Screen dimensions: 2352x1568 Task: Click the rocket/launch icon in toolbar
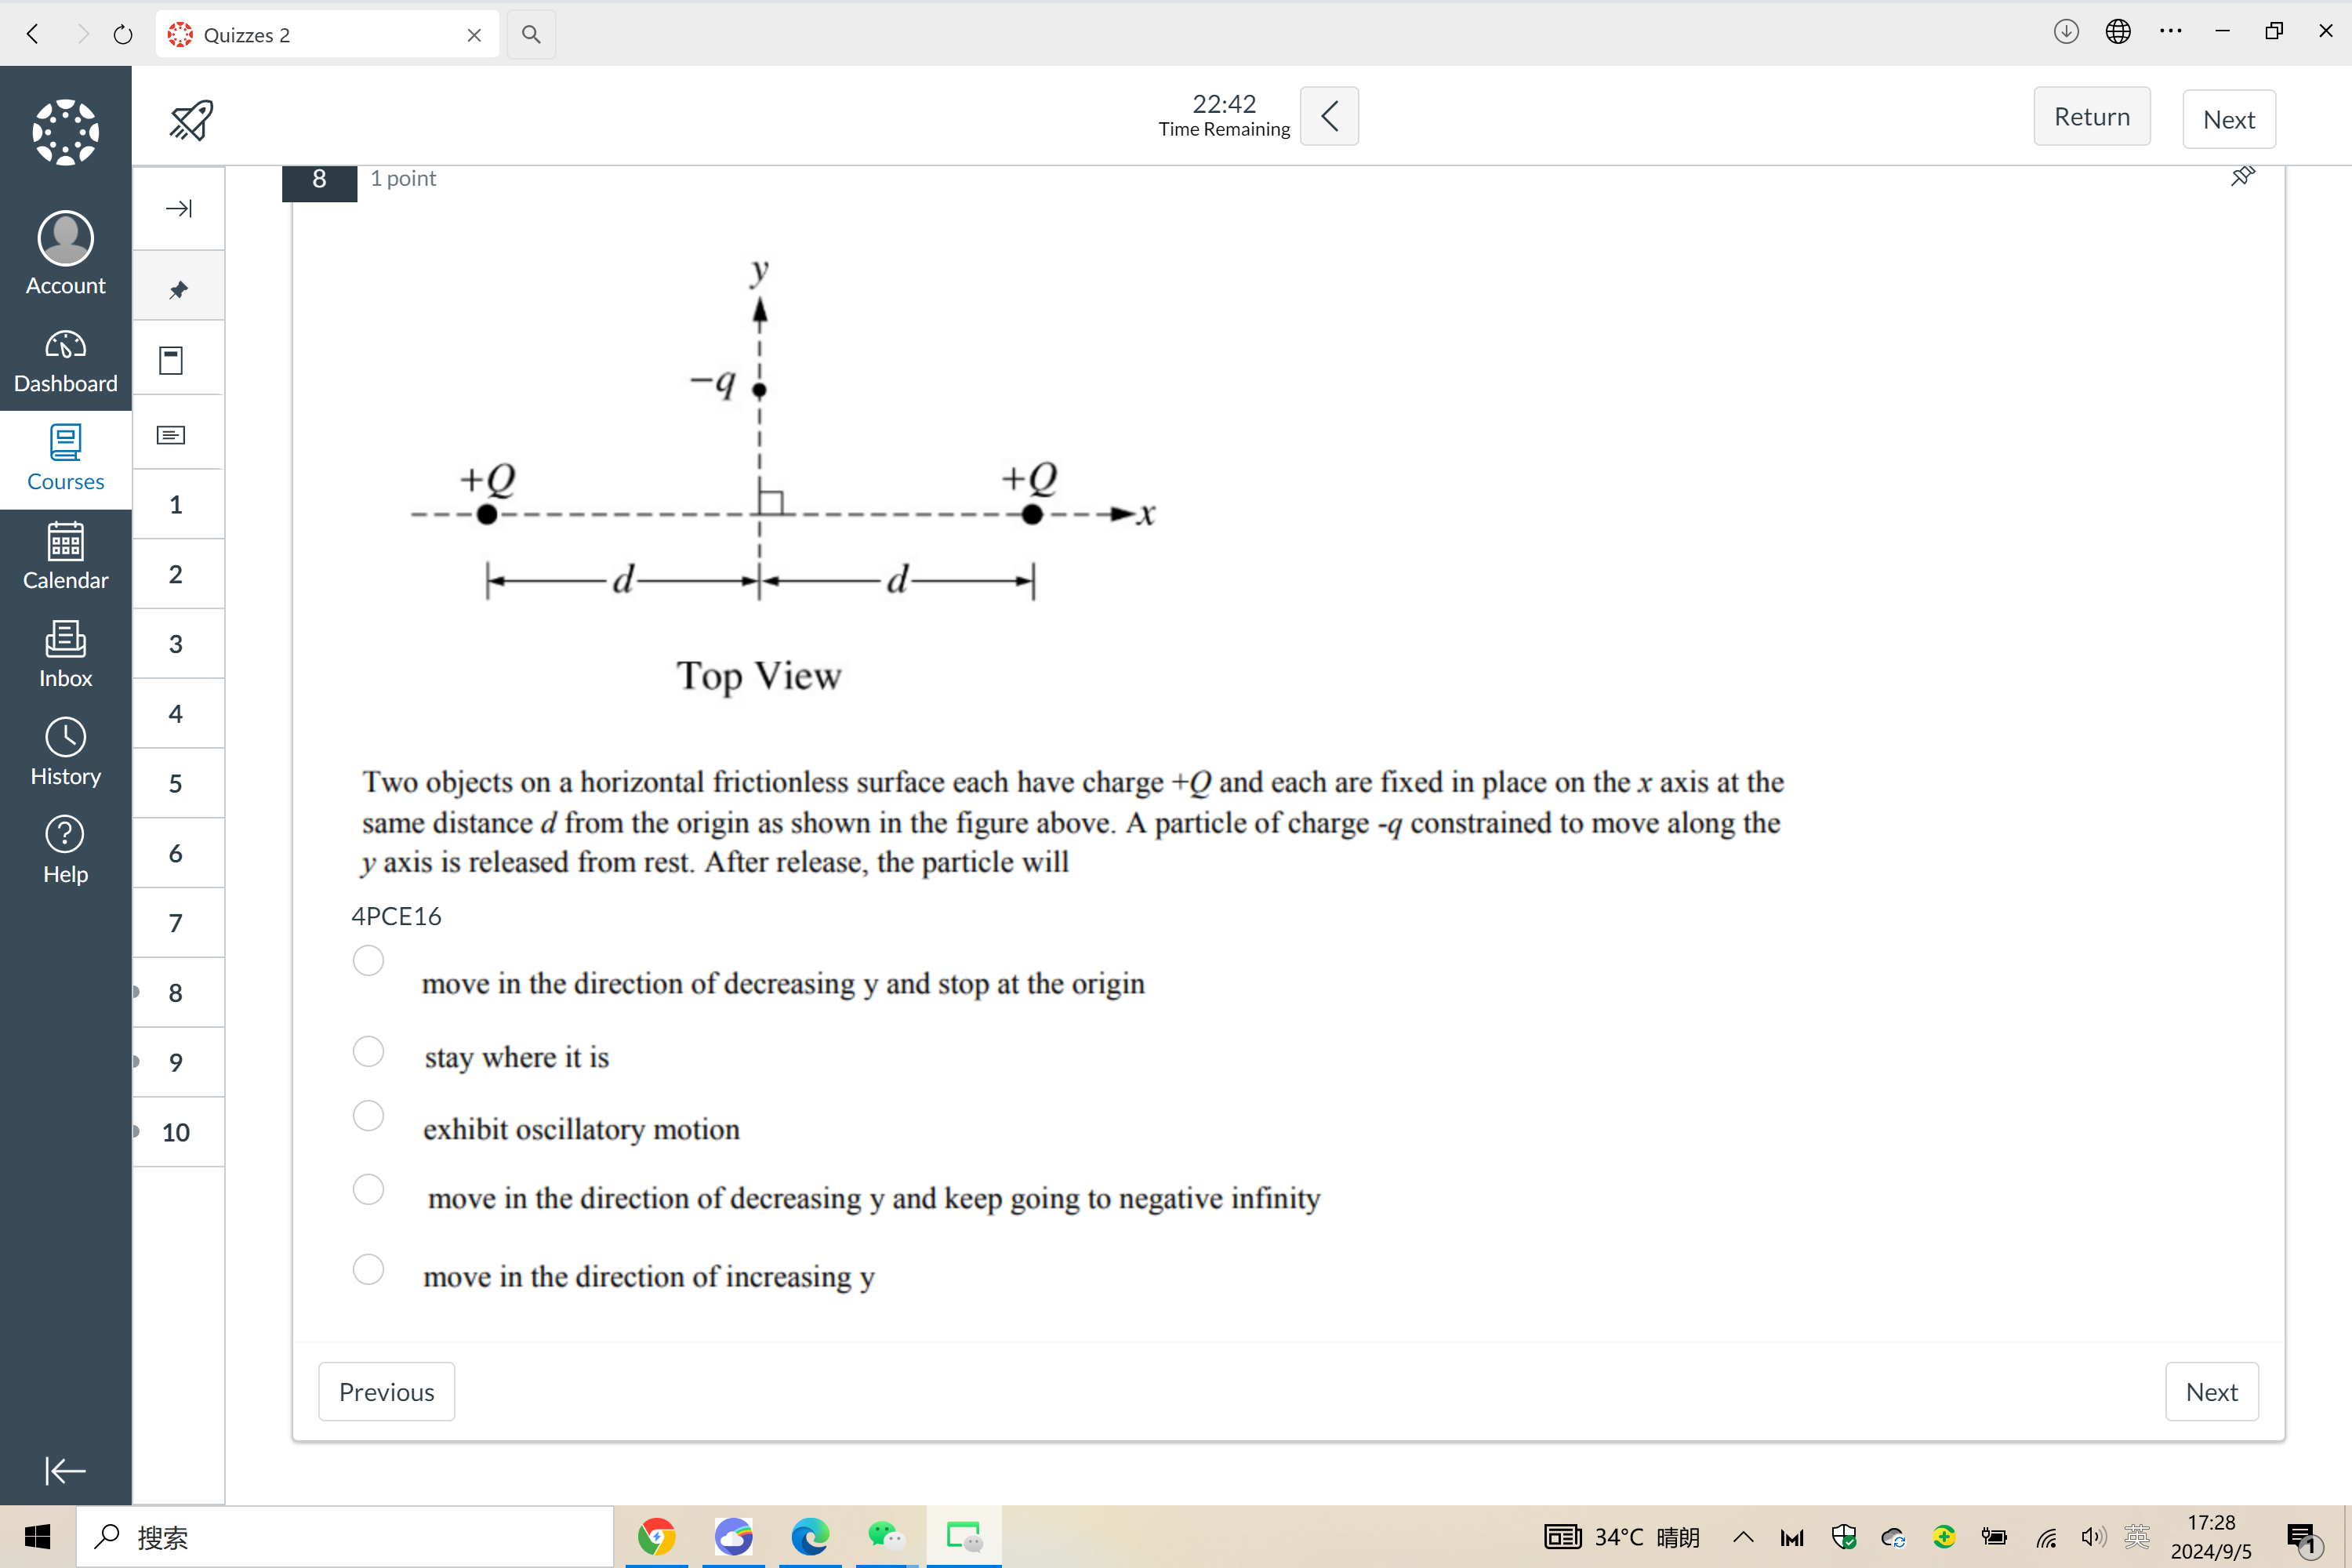(193, 118)
